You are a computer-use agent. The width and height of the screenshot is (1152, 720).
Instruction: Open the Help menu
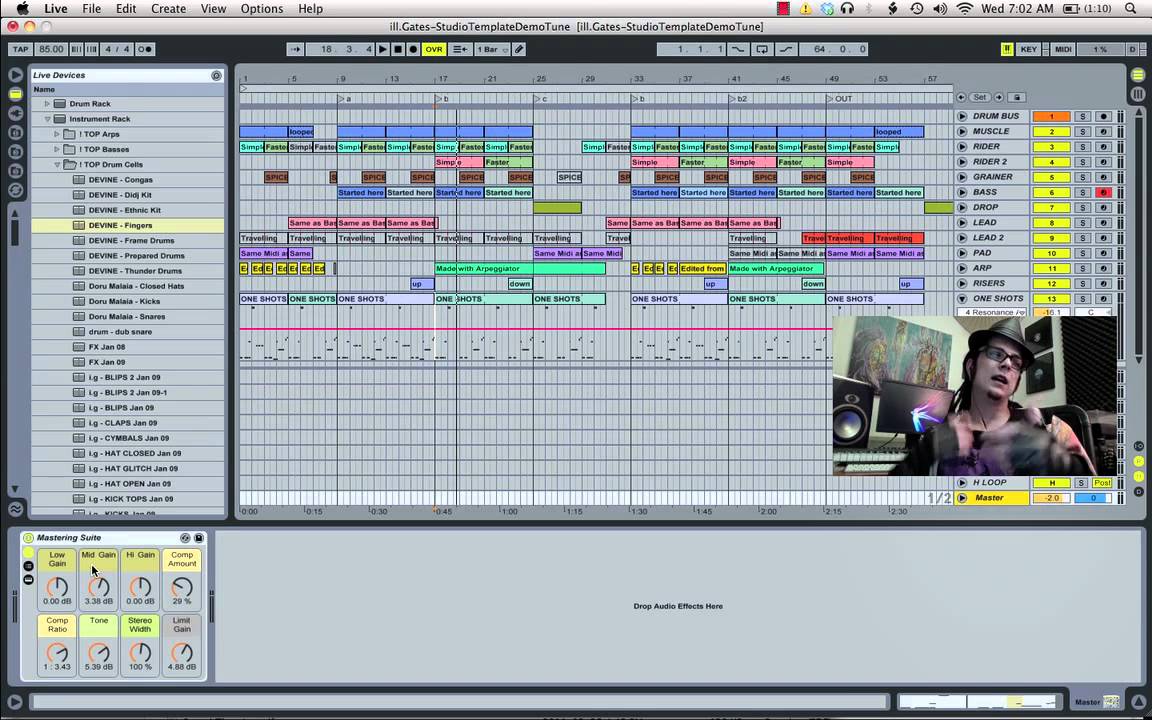pos(310,9)
